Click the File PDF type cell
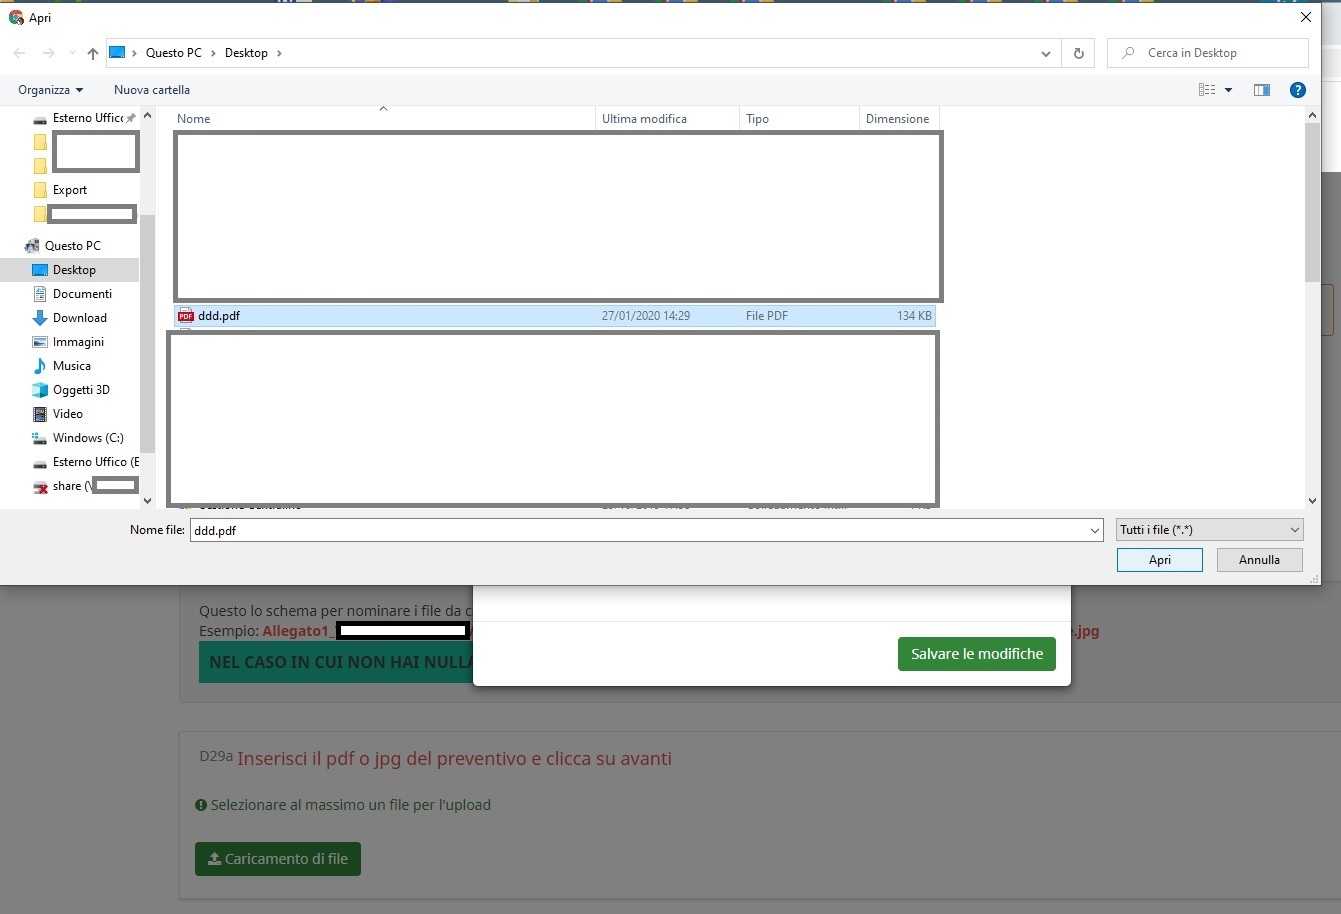This screenshot has height=914, width=1341. coord(767,316)
